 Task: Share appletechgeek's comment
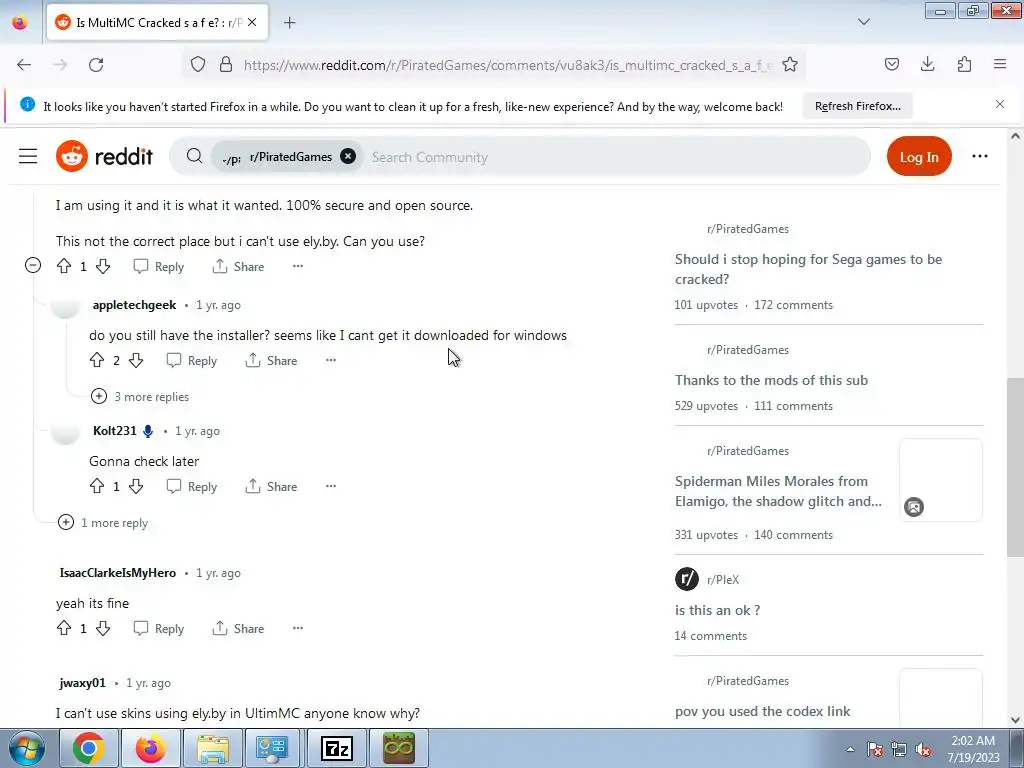(271, 360)
